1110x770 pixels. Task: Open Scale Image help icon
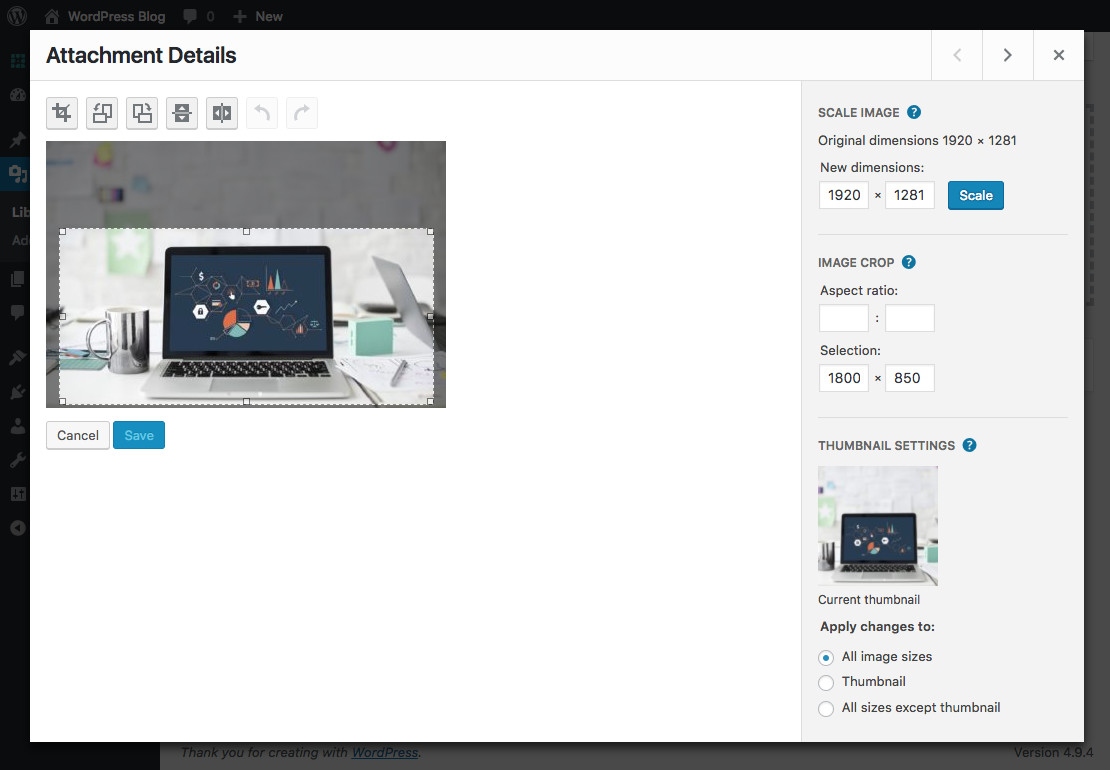[x=914, y=112]
